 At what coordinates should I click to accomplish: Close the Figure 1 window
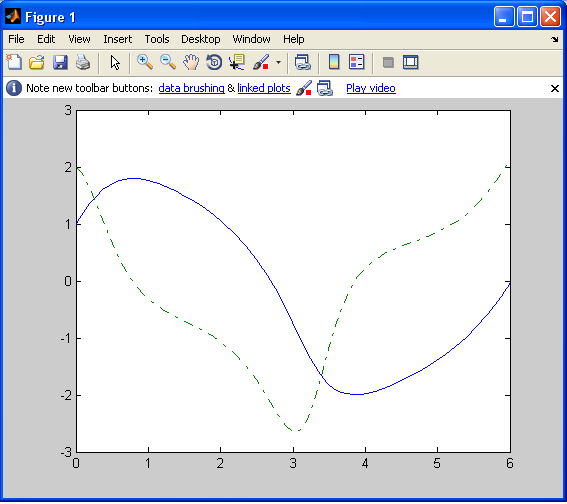coord(550,17)
